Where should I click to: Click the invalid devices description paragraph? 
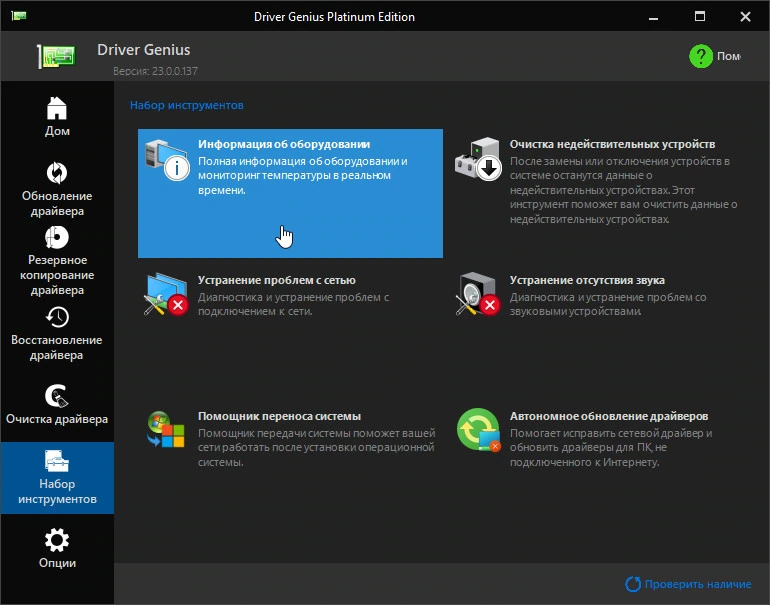624,190
